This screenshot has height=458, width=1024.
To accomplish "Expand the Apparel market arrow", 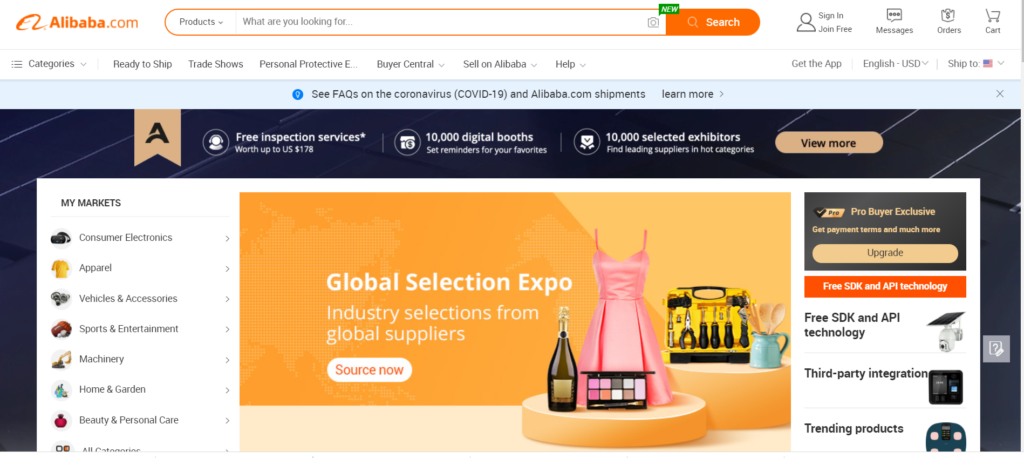I will coord(227,269).
